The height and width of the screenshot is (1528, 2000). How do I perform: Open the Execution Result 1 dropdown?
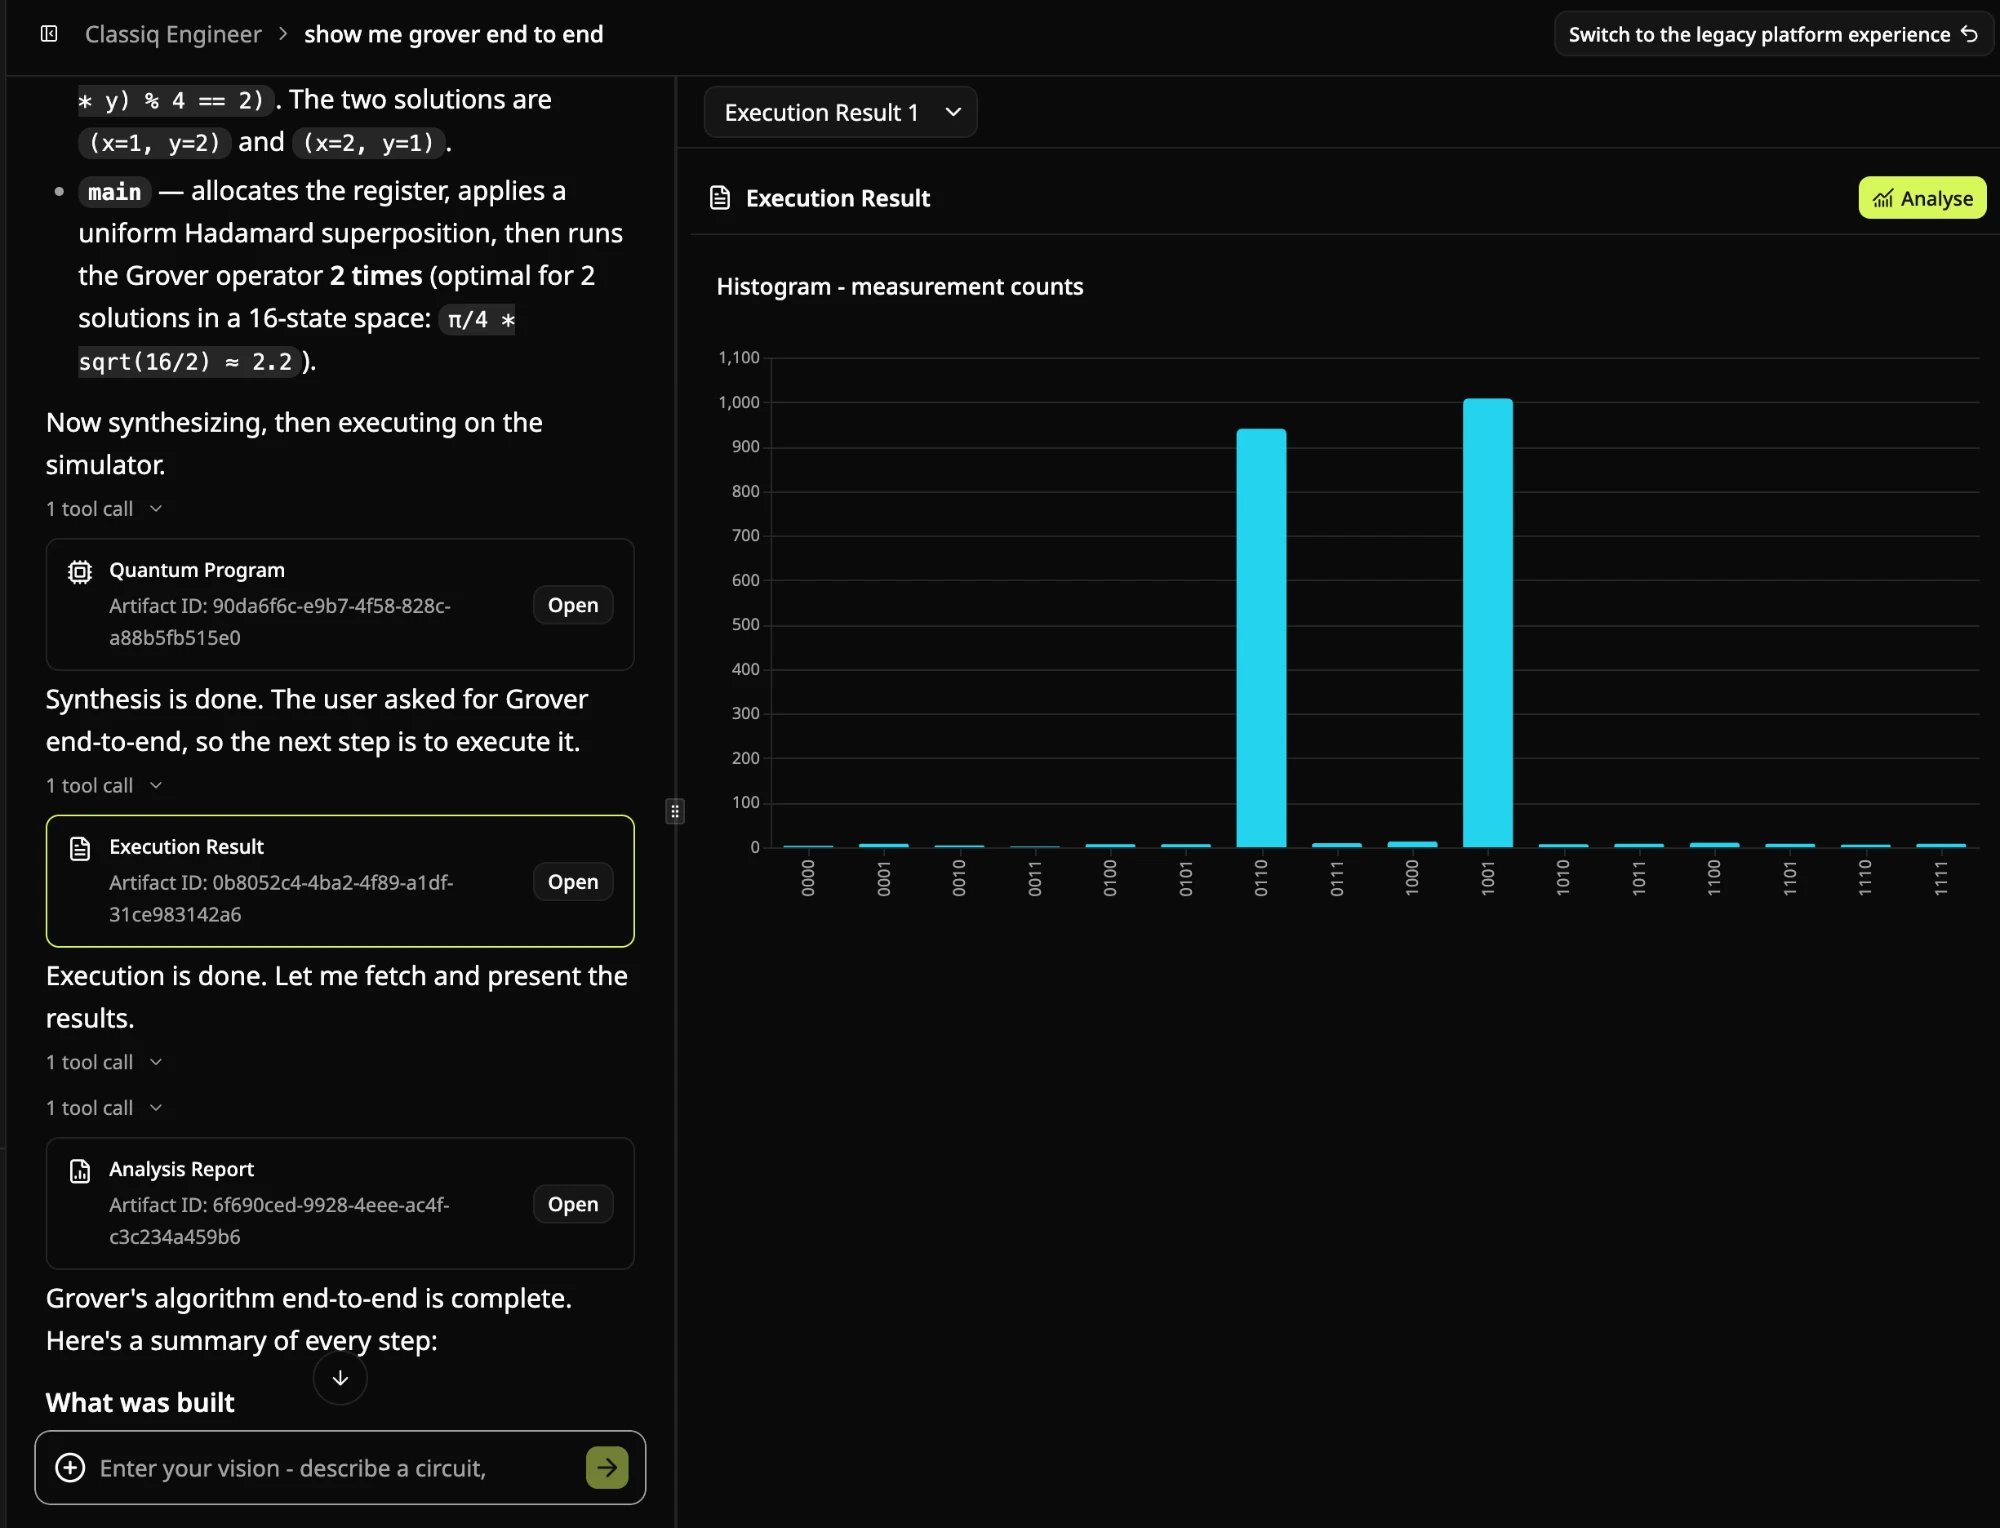click(x=840, y=112)
